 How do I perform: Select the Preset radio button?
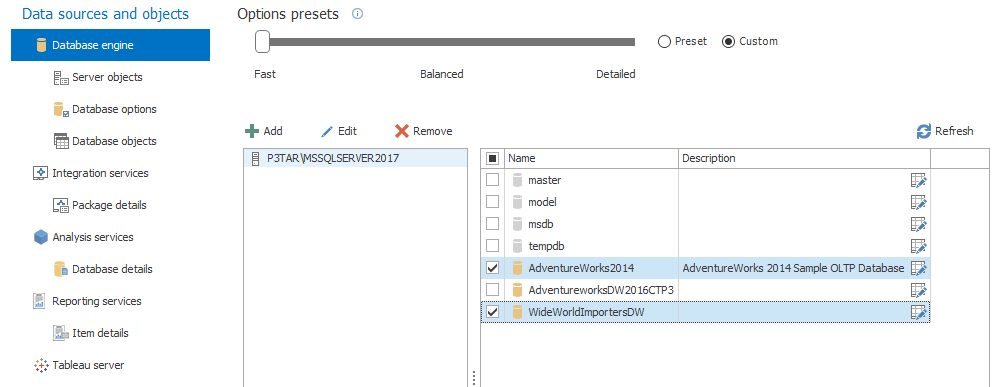pos(664,41)
